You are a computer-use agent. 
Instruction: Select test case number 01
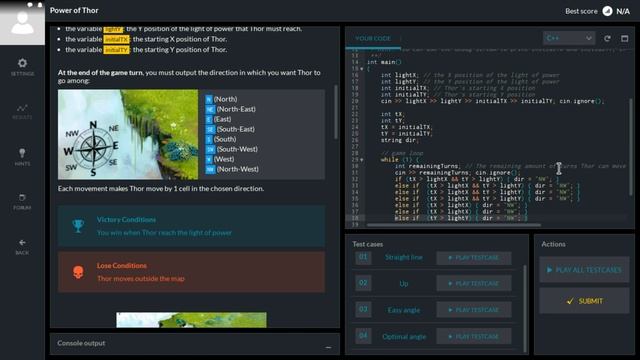(363, 257)
